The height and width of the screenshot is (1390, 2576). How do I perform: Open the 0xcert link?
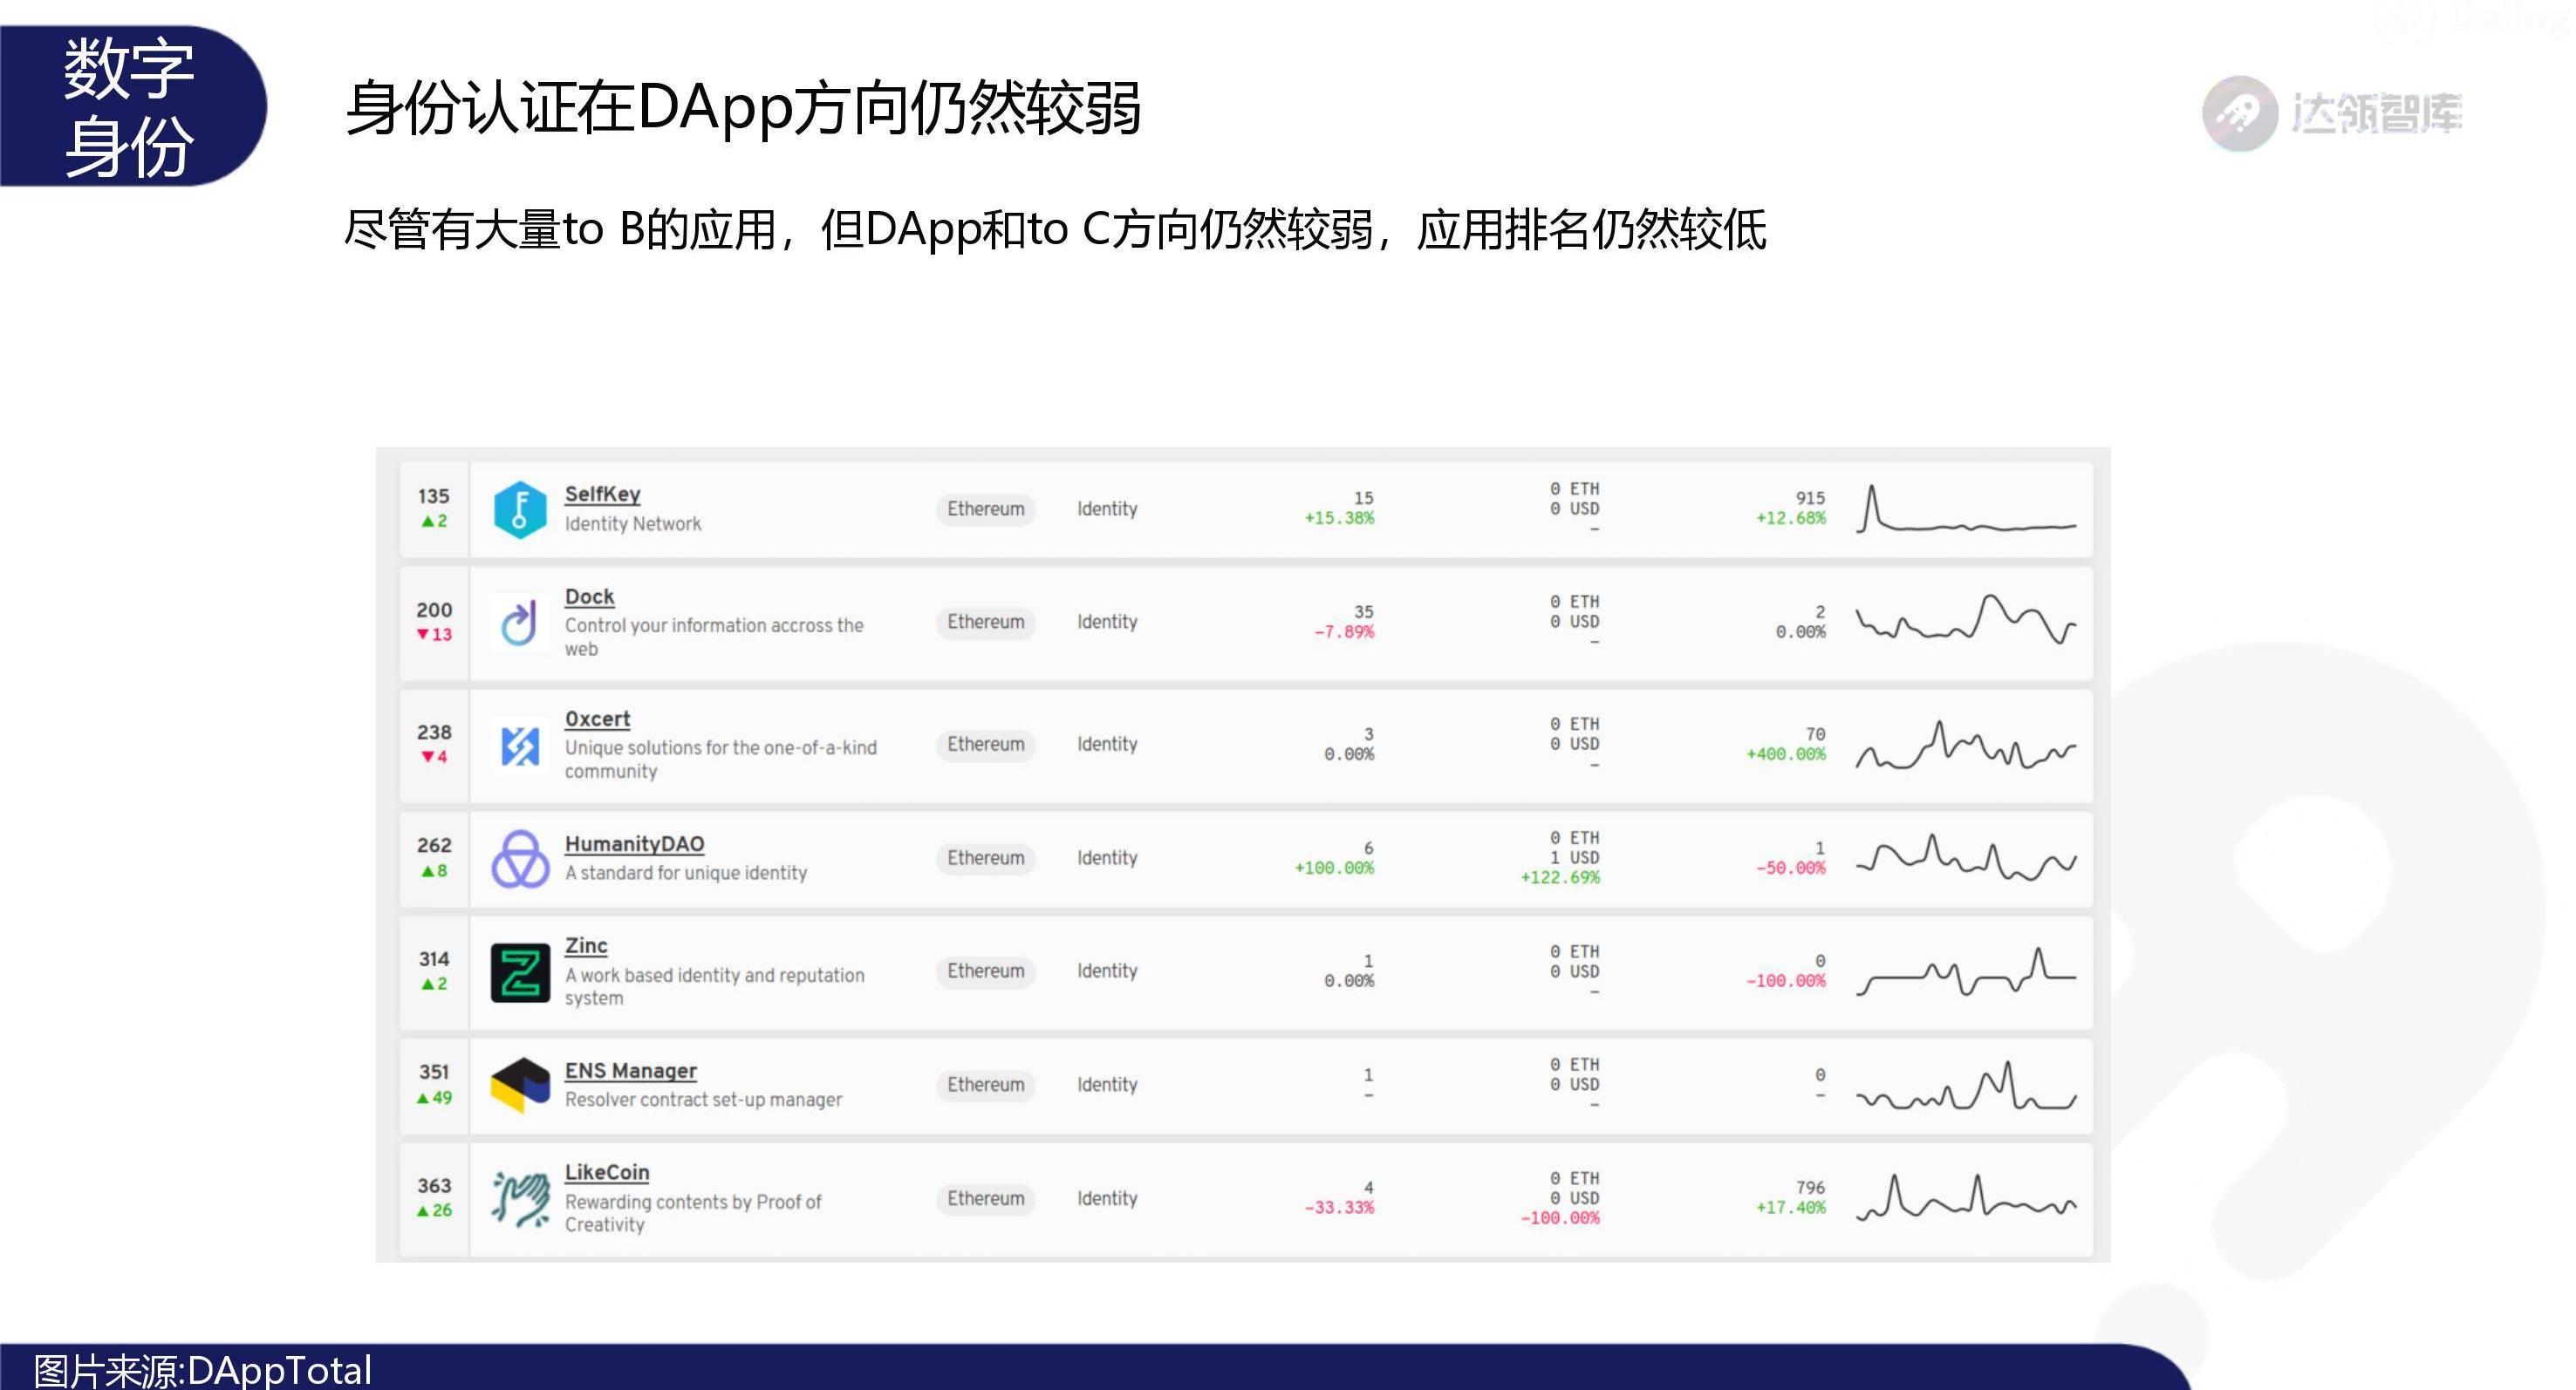click(x=597, y=719)
